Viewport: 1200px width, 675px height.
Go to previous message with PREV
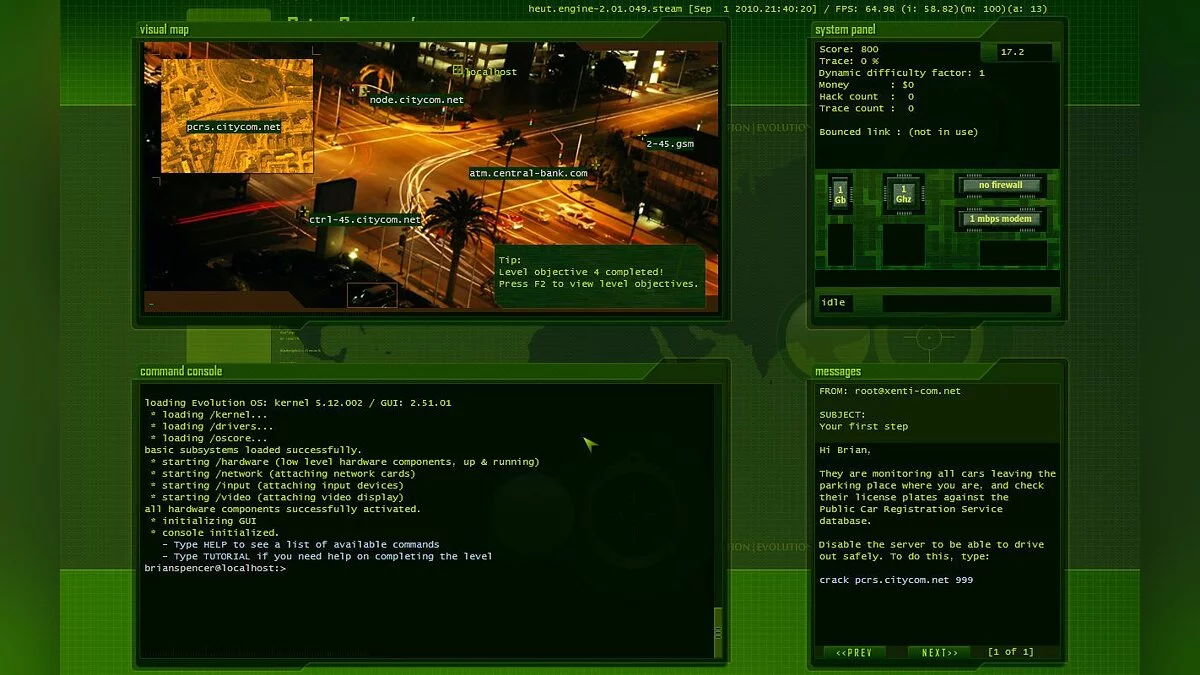pos(854,653)
